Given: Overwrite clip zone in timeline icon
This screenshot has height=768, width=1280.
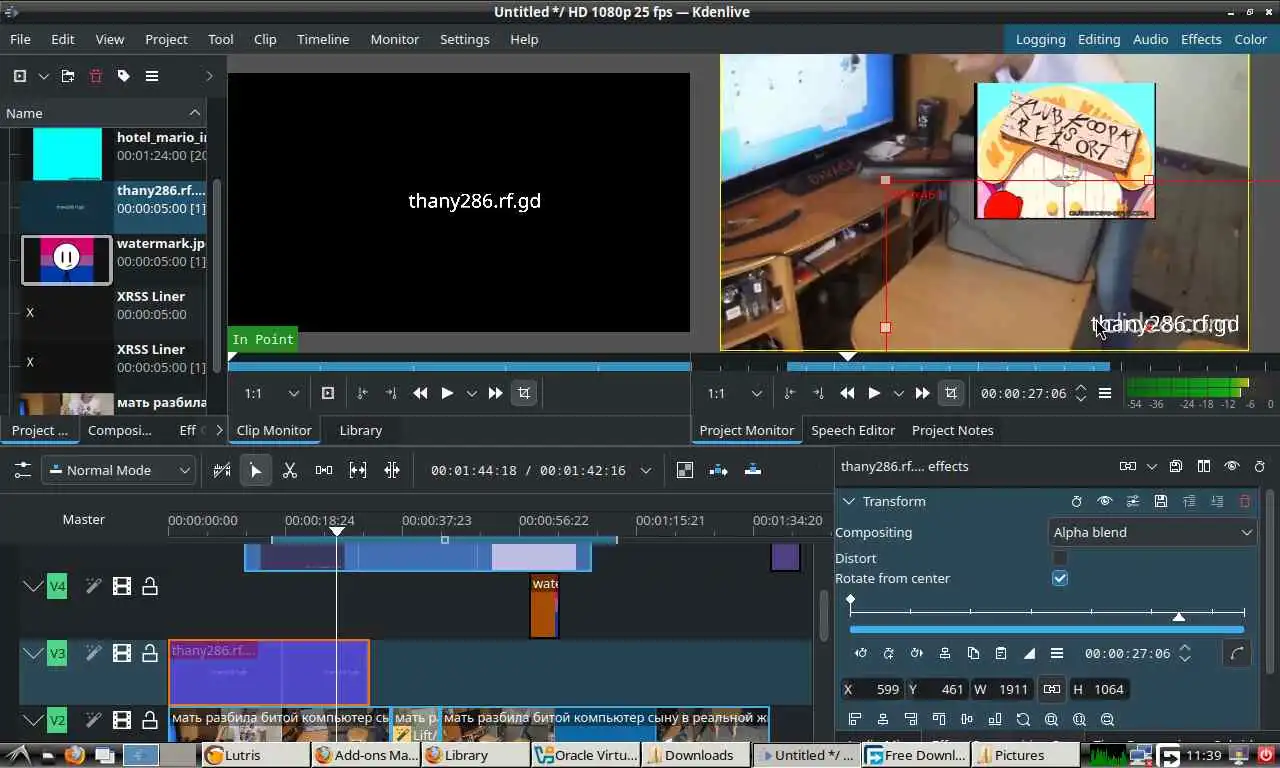Looking at the screenshot, I should coord(753,470).
